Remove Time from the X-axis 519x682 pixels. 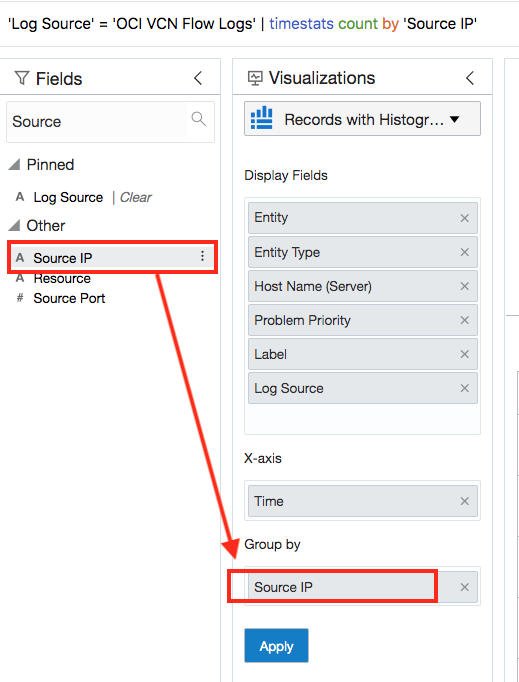(465, 501)
